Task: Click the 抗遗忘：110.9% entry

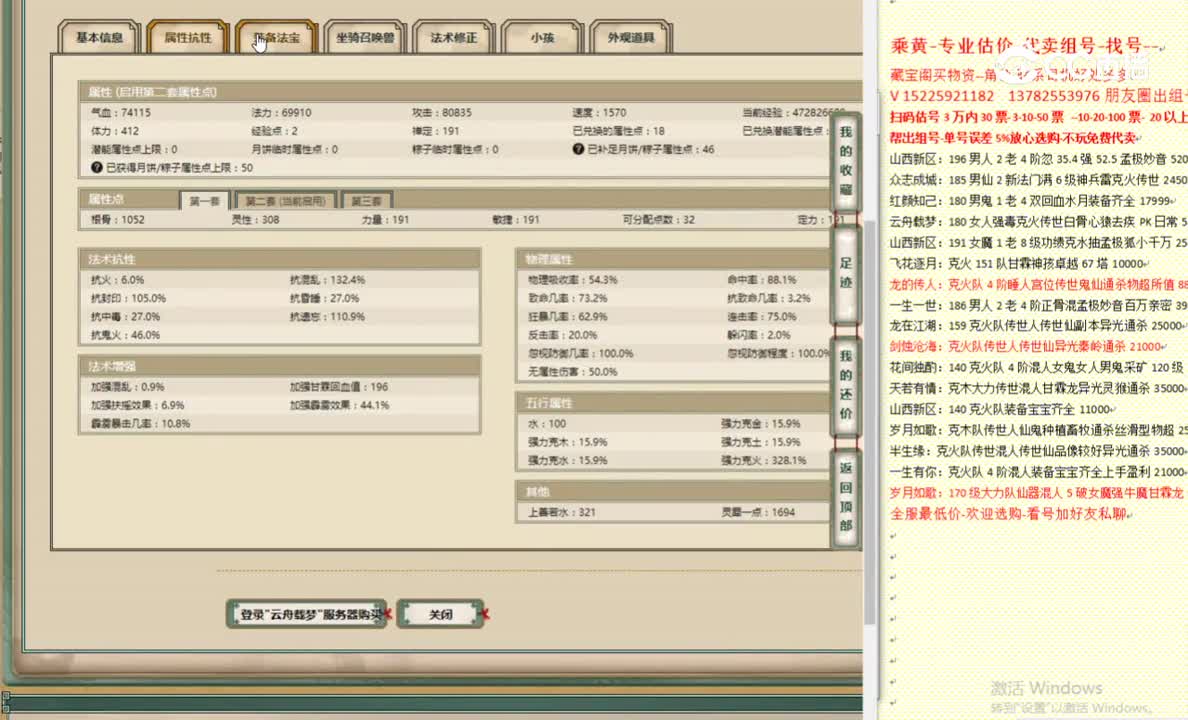Action: click(327, 316)
